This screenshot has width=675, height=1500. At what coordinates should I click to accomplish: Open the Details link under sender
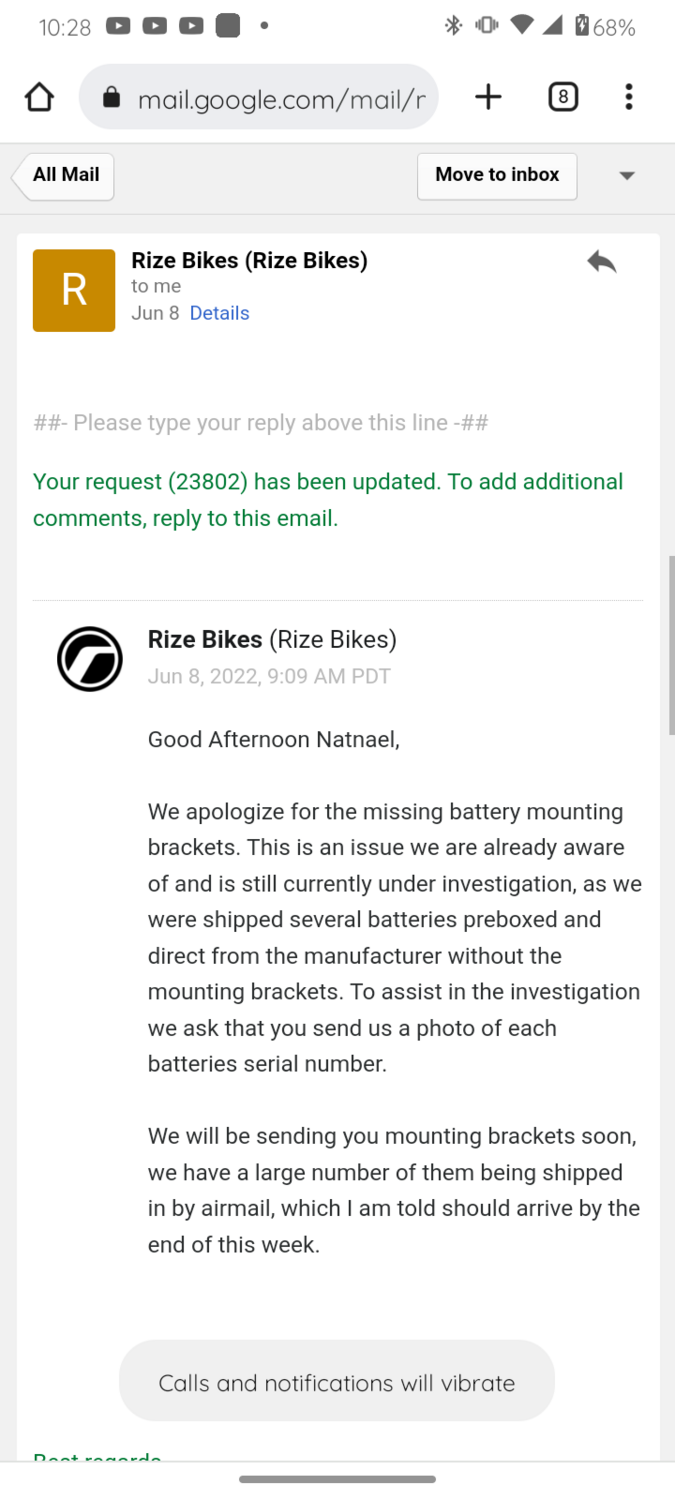click(219, 313)
